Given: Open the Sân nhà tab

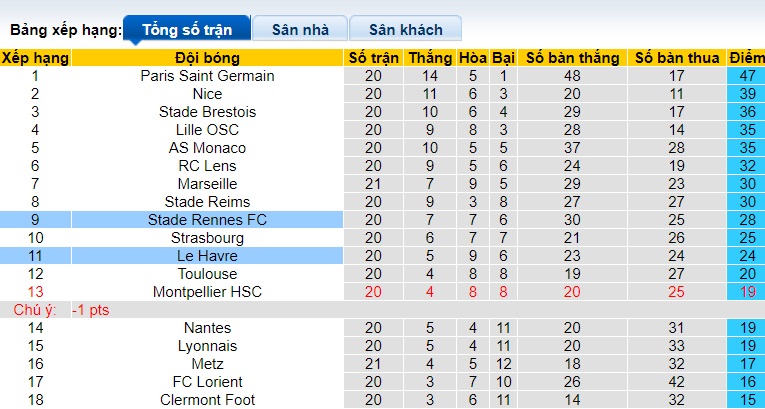Looking at the screenshot, I should tap(299, 29).
